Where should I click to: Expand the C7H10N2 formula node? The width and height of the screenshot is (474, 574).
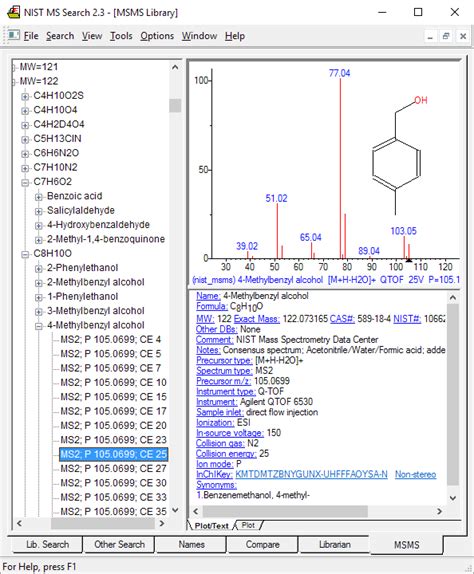25,168
